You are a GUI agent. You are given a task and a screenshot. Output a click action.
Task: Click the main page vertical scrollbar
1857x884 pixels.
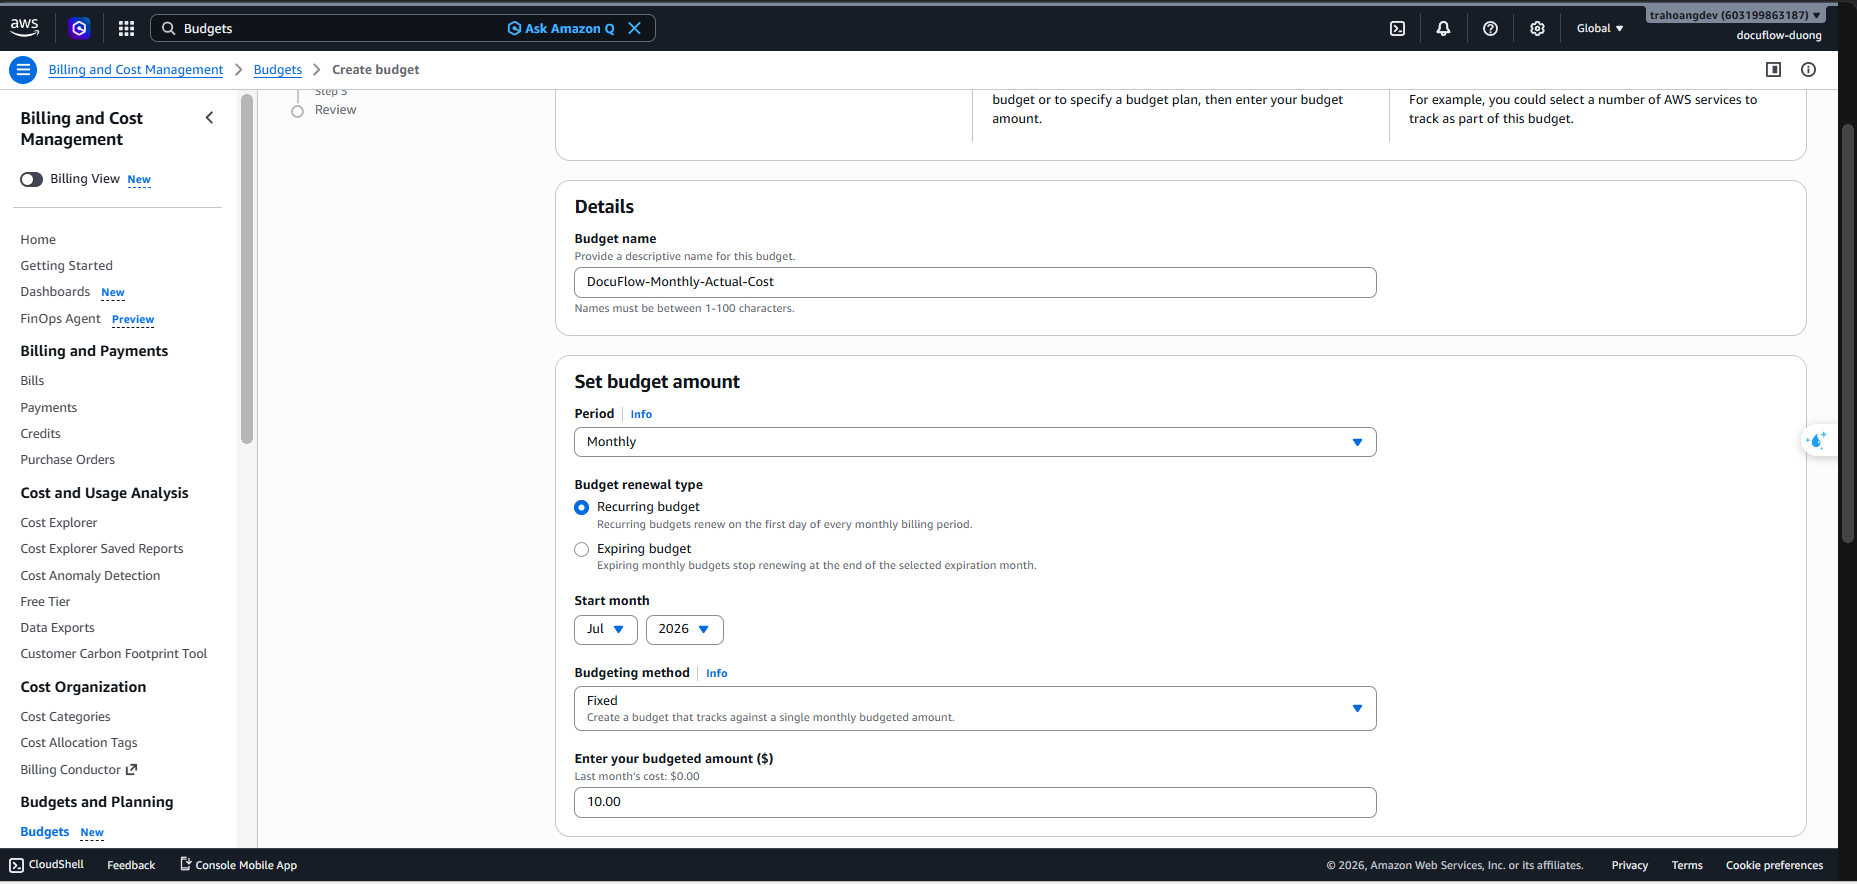(1848, 335)
